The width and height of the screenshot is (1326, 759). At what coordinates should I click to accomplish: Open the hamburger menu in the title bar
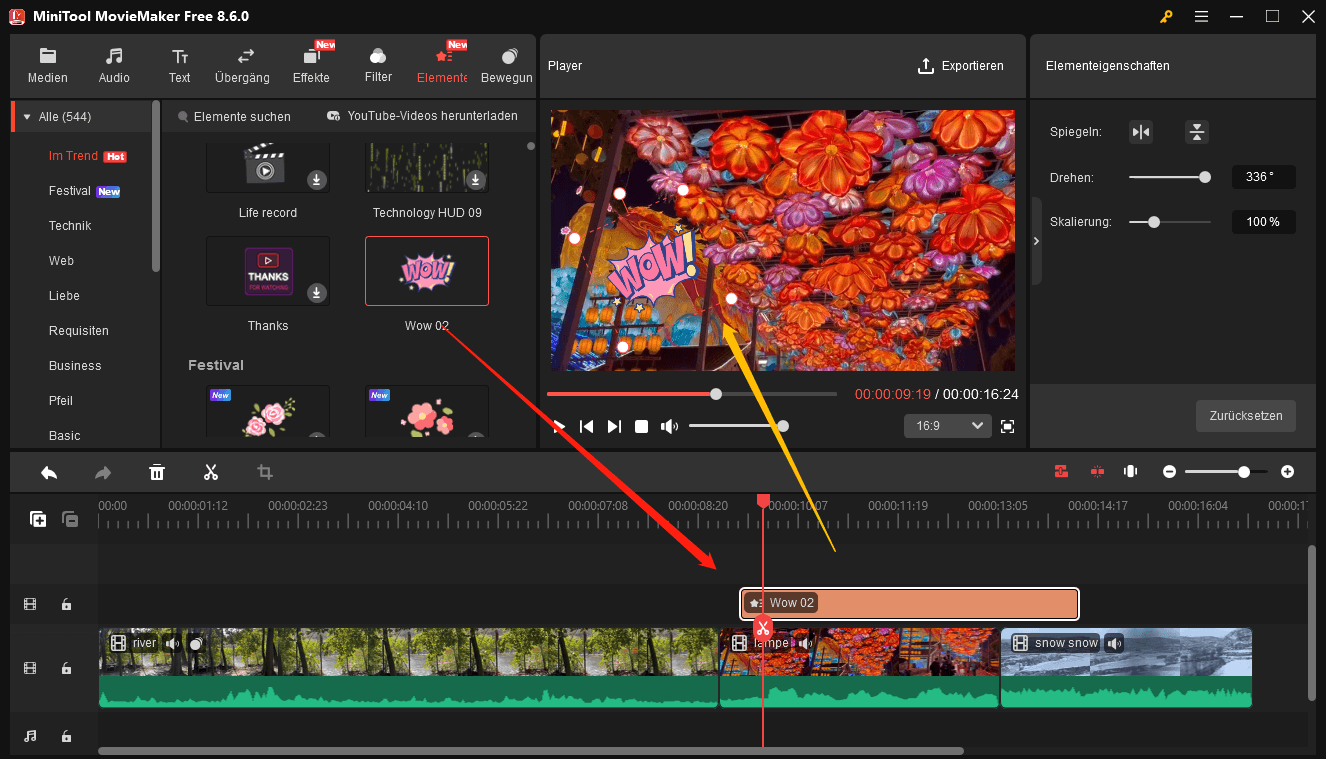click(x=1201, y=16)
